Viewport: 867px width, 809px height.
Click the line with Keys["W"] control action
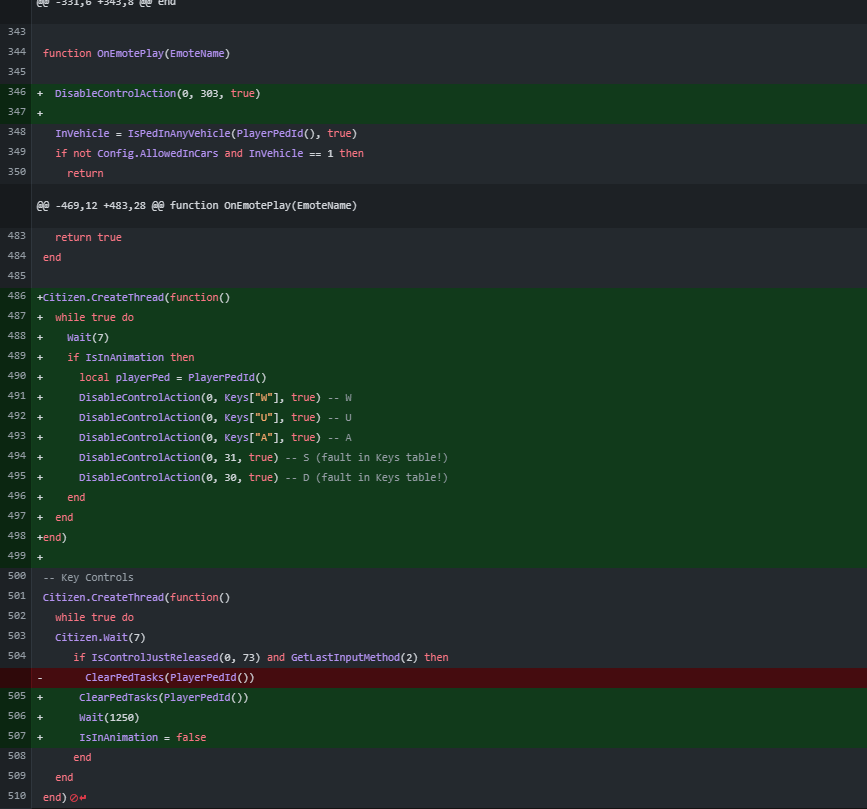(215, 397)
